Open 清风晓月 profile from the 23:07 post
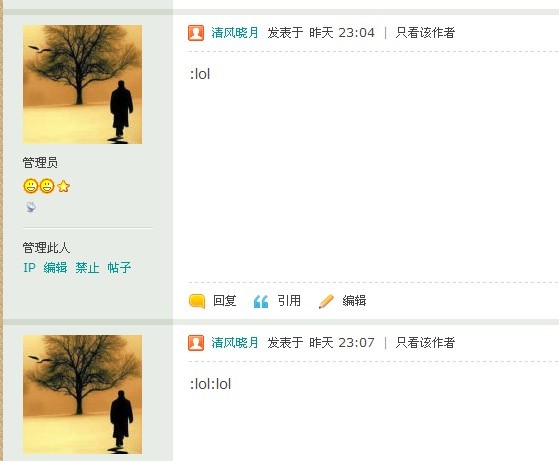This screenshot has height=461, width=559. (235, 343)
